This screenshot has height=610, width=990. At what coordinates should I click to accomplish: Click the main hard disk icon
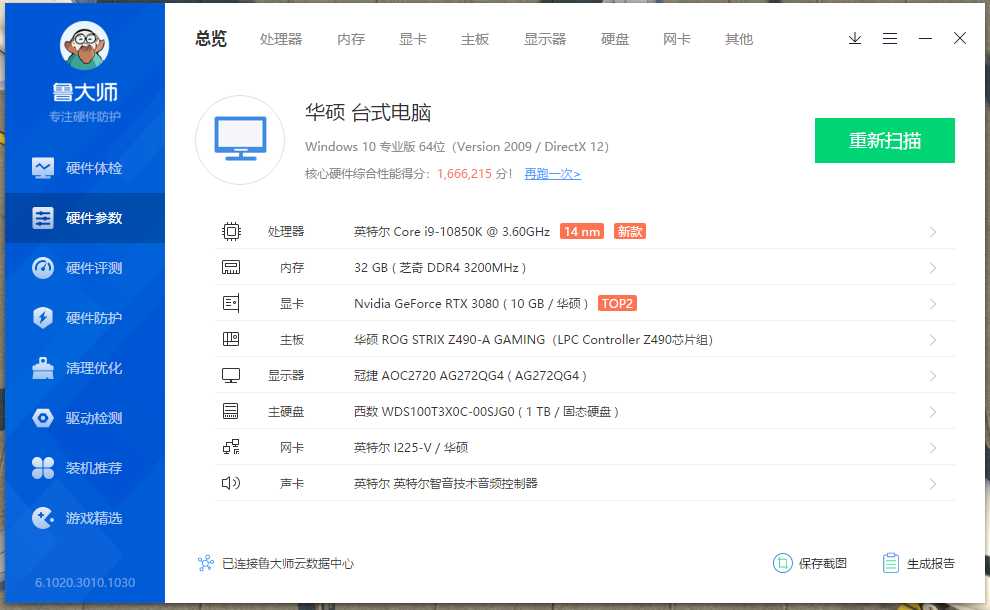(x=231, y=412)
